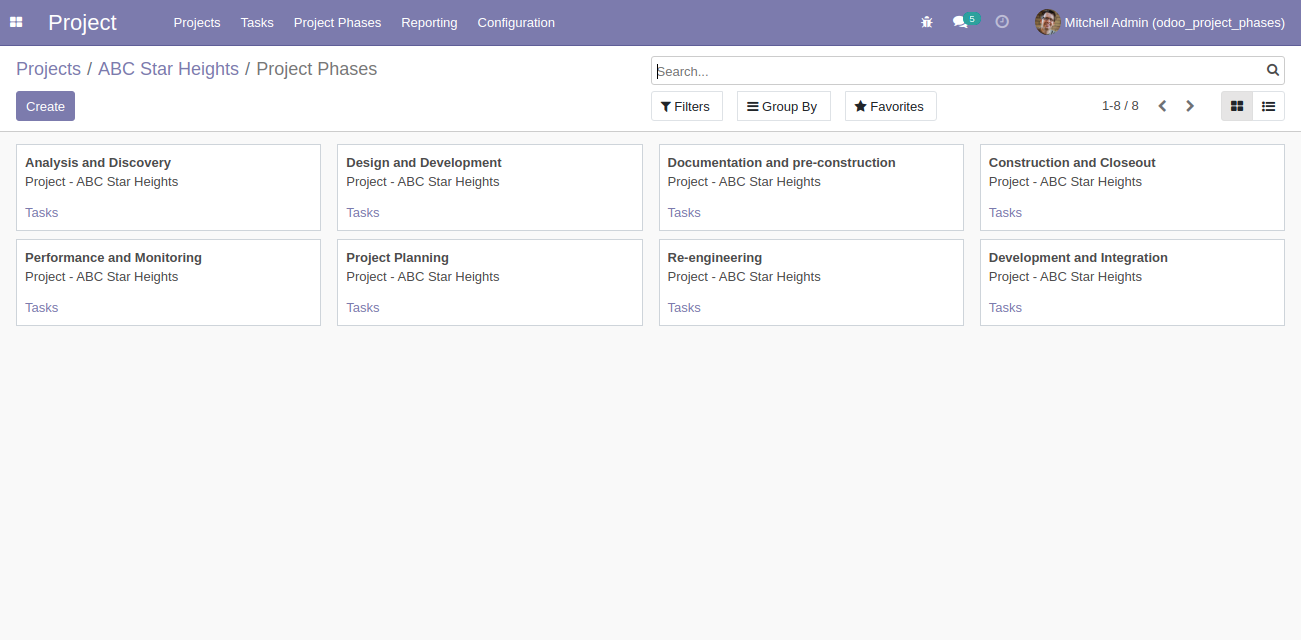Open the Filters dropdown

[x=686, y=106]
